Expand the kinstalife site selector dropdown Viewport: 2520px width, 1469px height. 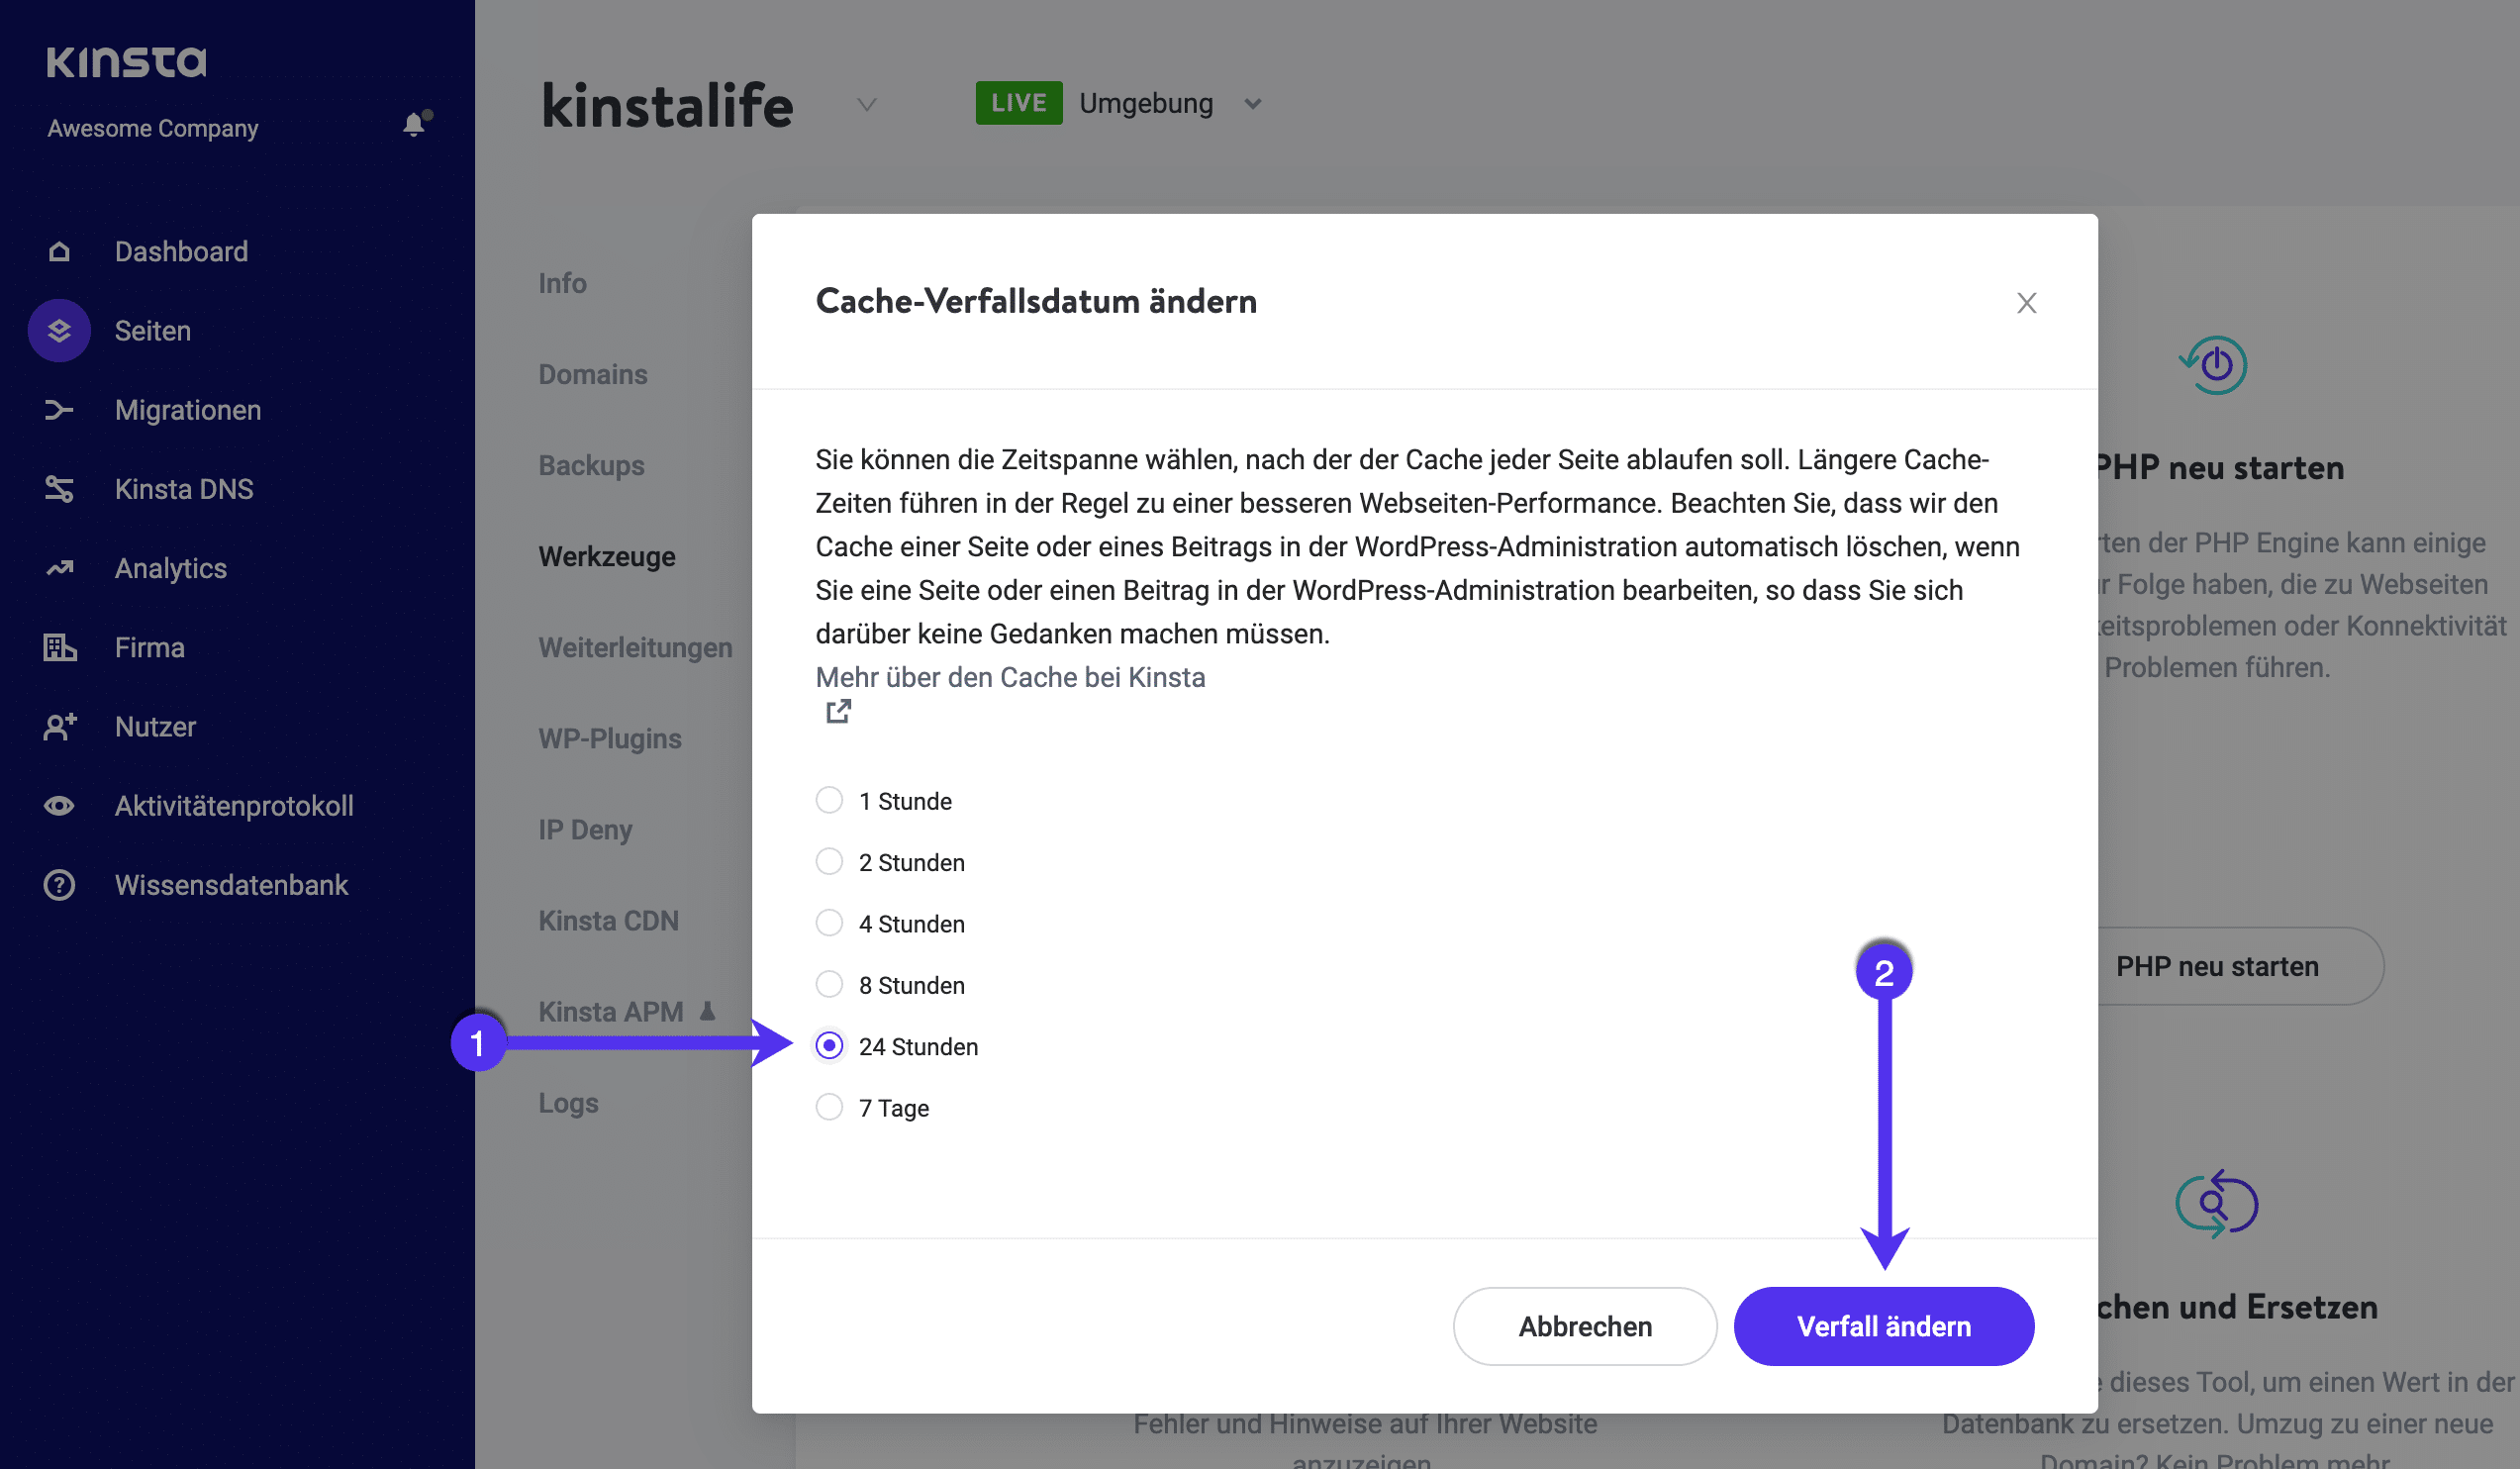(x=866, y=104)
